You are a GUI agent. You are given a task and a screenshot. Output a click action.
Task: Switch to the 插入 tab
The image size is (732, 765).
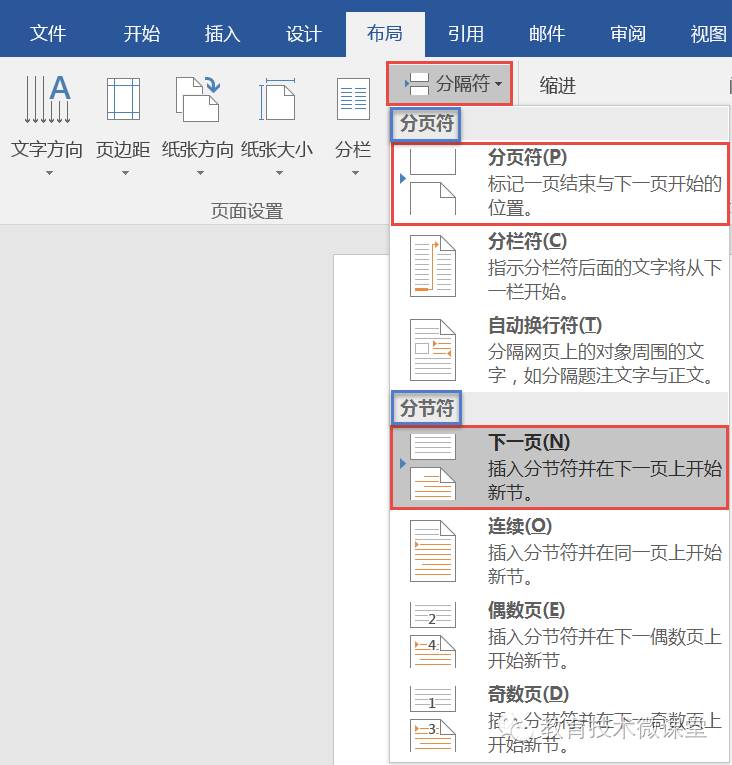pyautogui.click(x=223, y=34)
